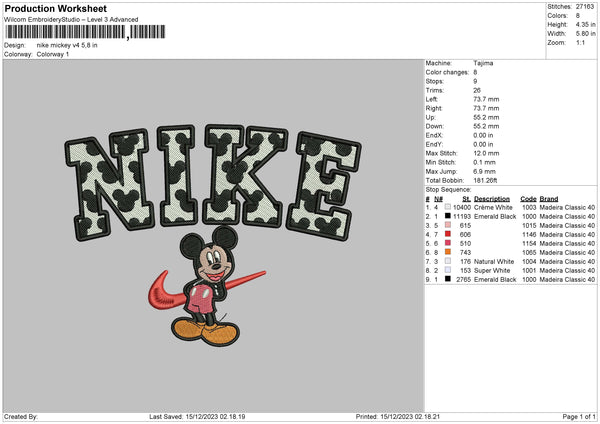Click the Trims value 26

click(477, 90)
